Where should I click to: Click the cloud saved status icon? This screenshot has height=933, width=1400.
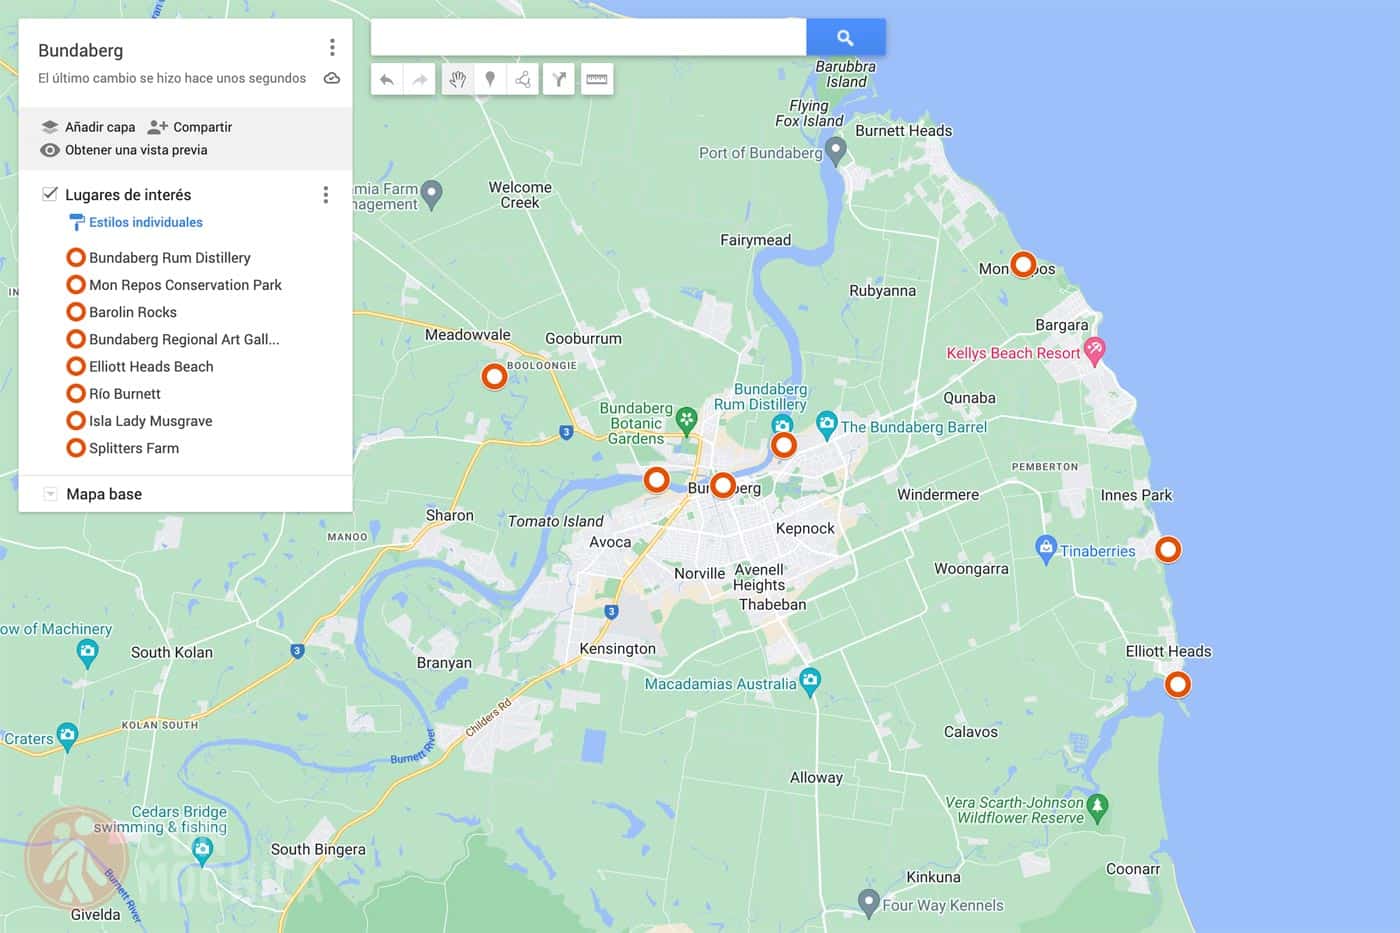332,78
